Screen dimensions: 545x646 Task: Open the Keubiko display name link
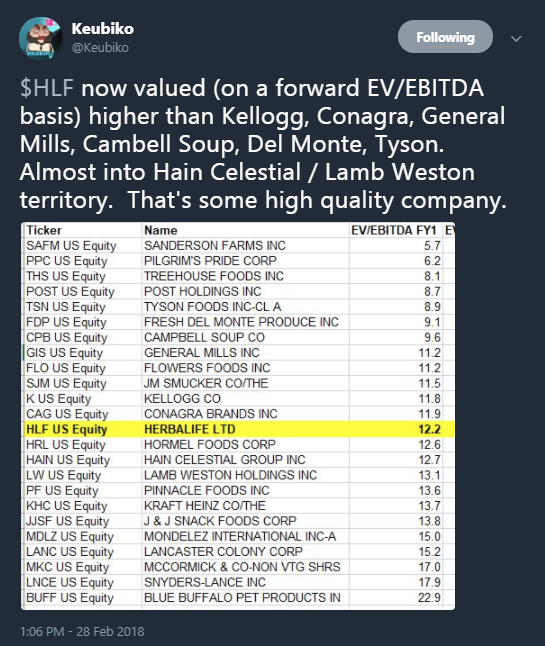[103, 28]
